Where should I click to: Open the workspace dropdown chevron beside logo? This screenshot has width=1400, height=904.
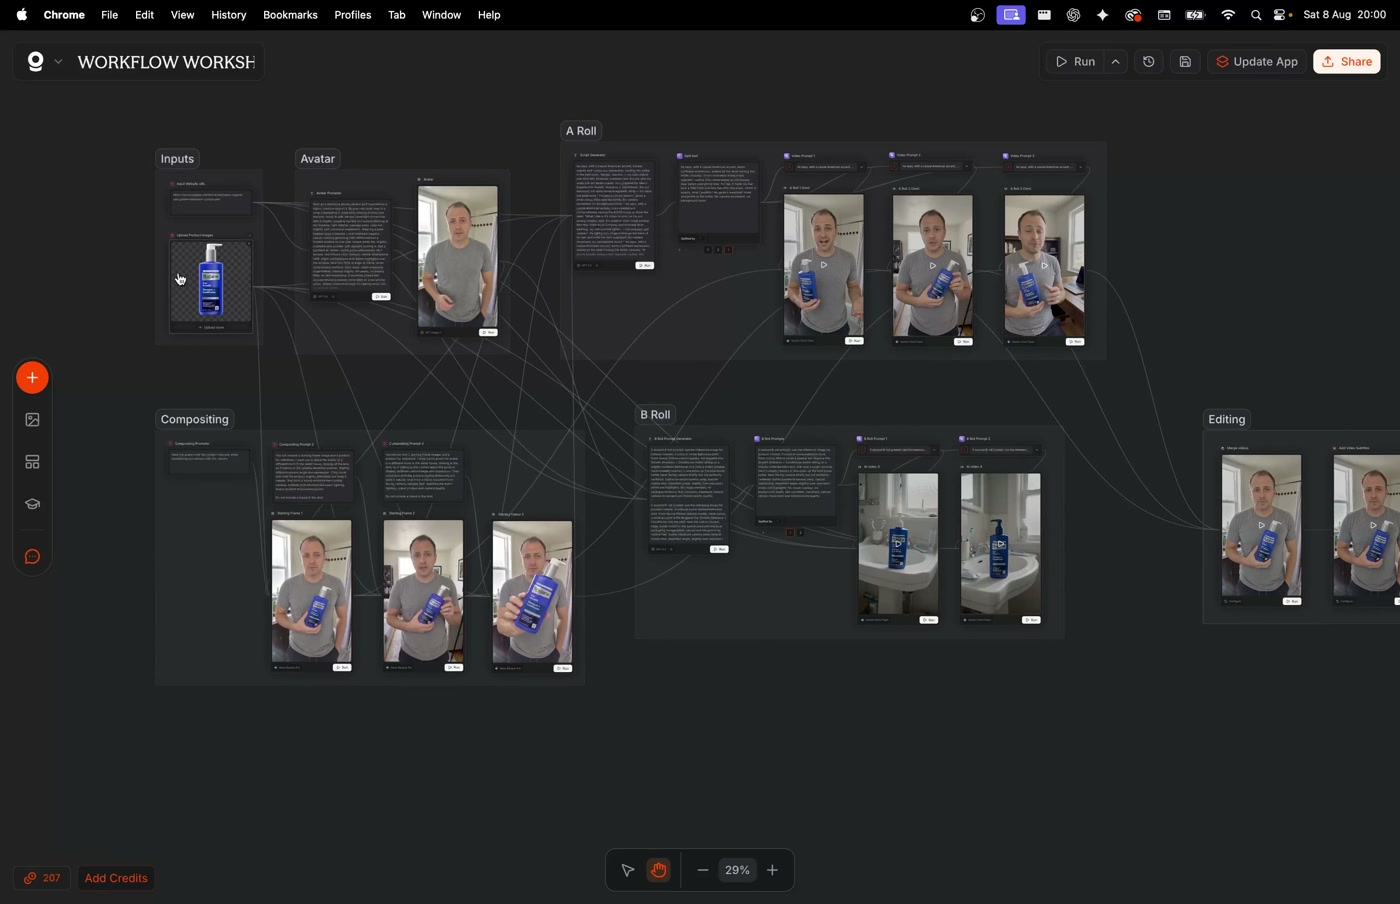click(58, 62)
